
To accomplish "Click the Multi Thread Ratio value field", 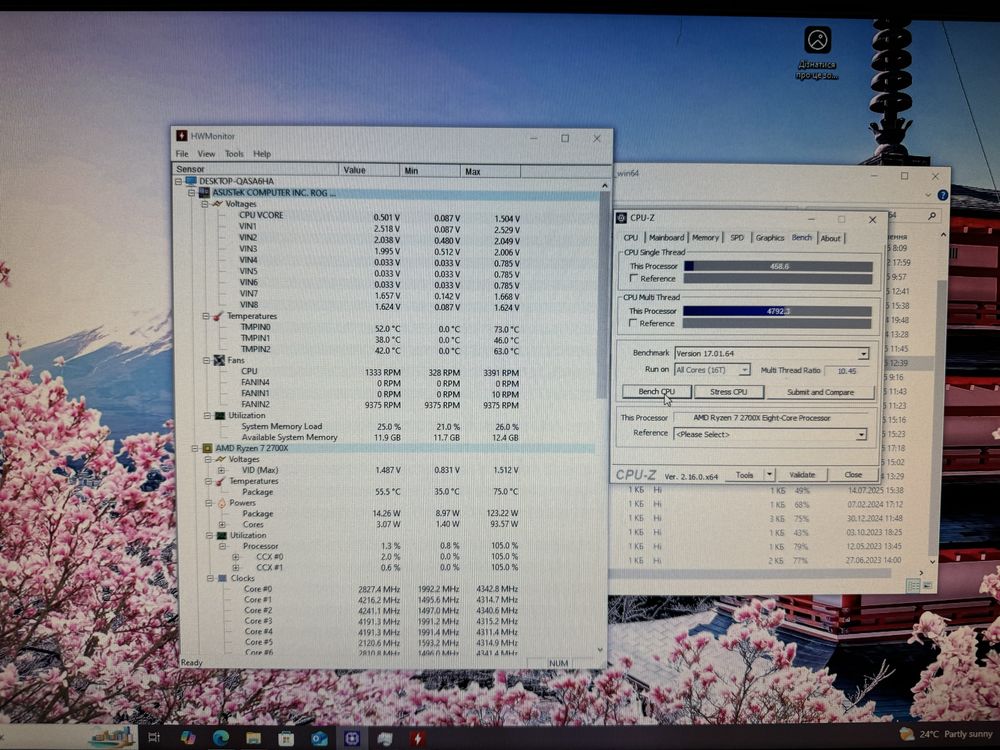I will (846, 371).
